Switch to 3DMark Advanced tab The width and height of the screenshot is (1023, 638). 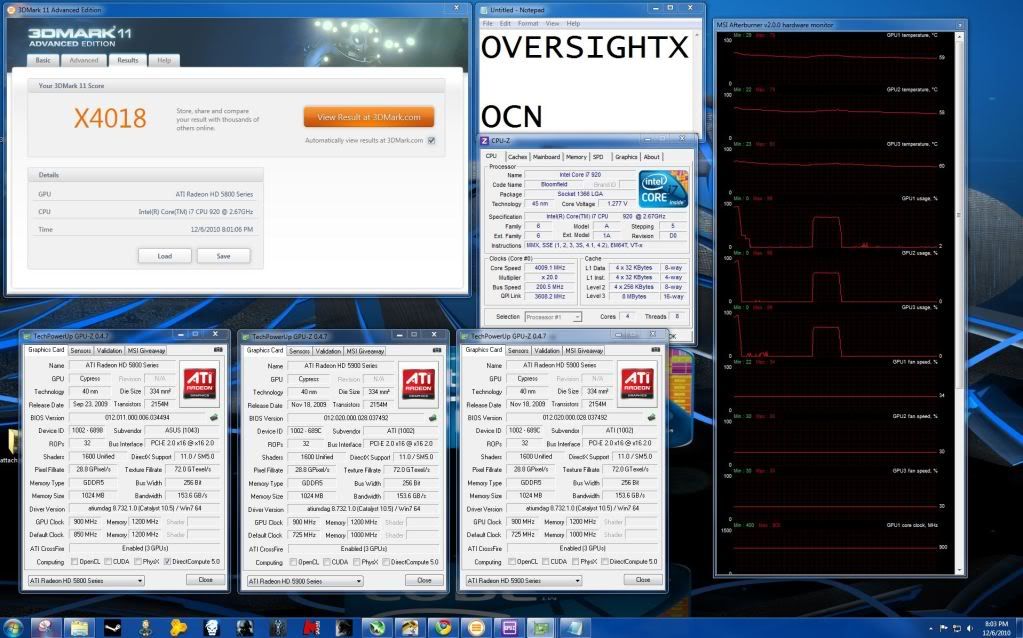pos(84,60)
